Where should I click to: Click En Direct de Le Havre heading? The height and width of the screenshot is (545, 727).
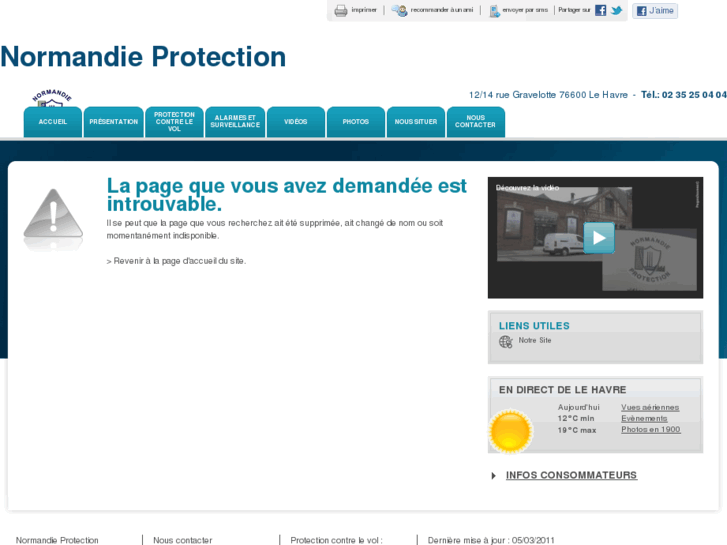click(562, 390)
